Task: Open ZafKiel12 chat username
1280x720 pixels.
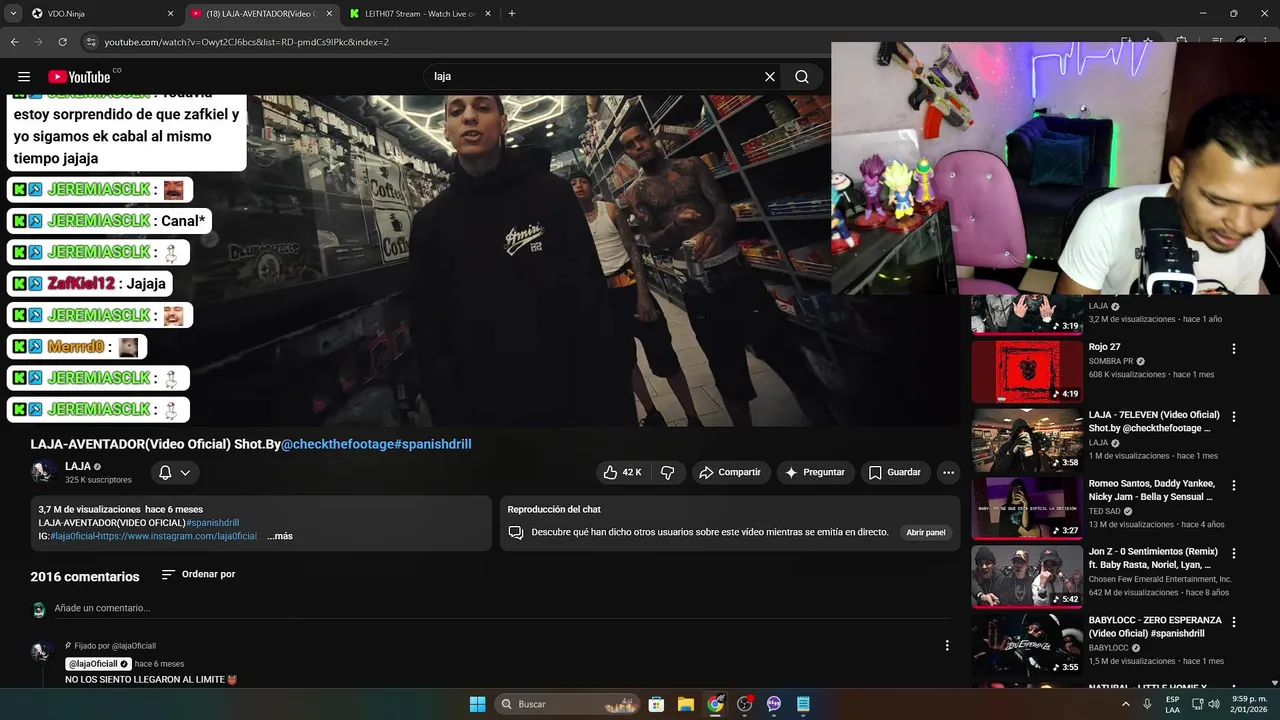Action: (81, 284)
